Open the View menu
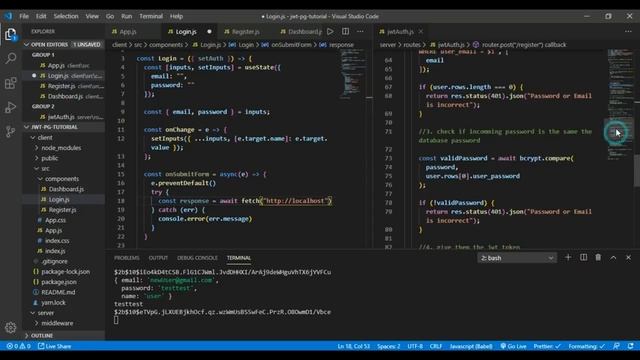The width and height of the screenshot is (640, 360). 92,16
